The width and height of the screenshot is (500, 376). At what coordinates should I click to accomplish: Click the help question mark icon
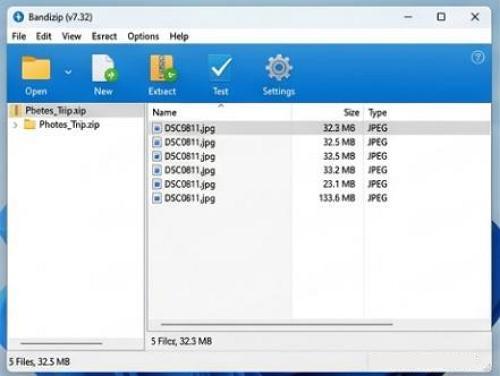coord(478,58)
